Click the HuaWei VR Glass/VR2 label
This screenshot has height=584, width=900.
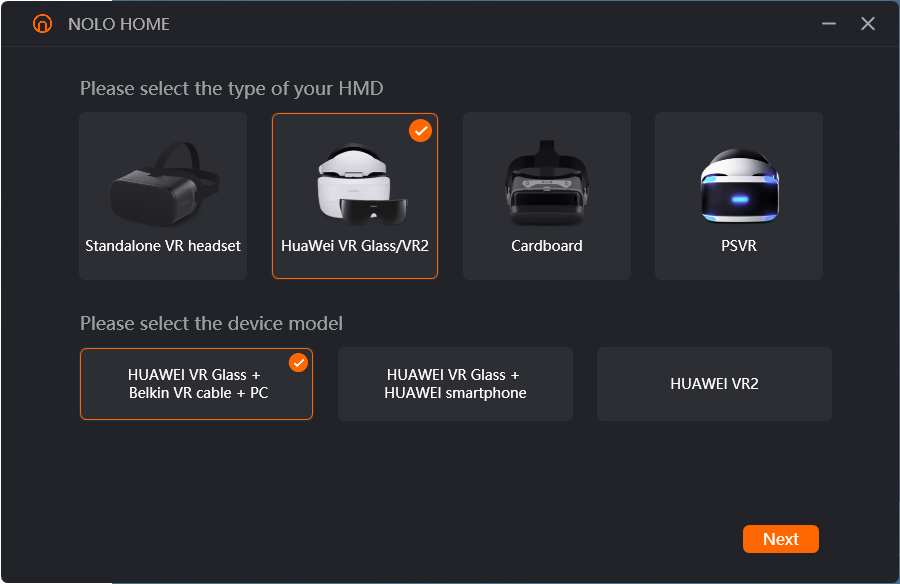(x=355, y=246)
